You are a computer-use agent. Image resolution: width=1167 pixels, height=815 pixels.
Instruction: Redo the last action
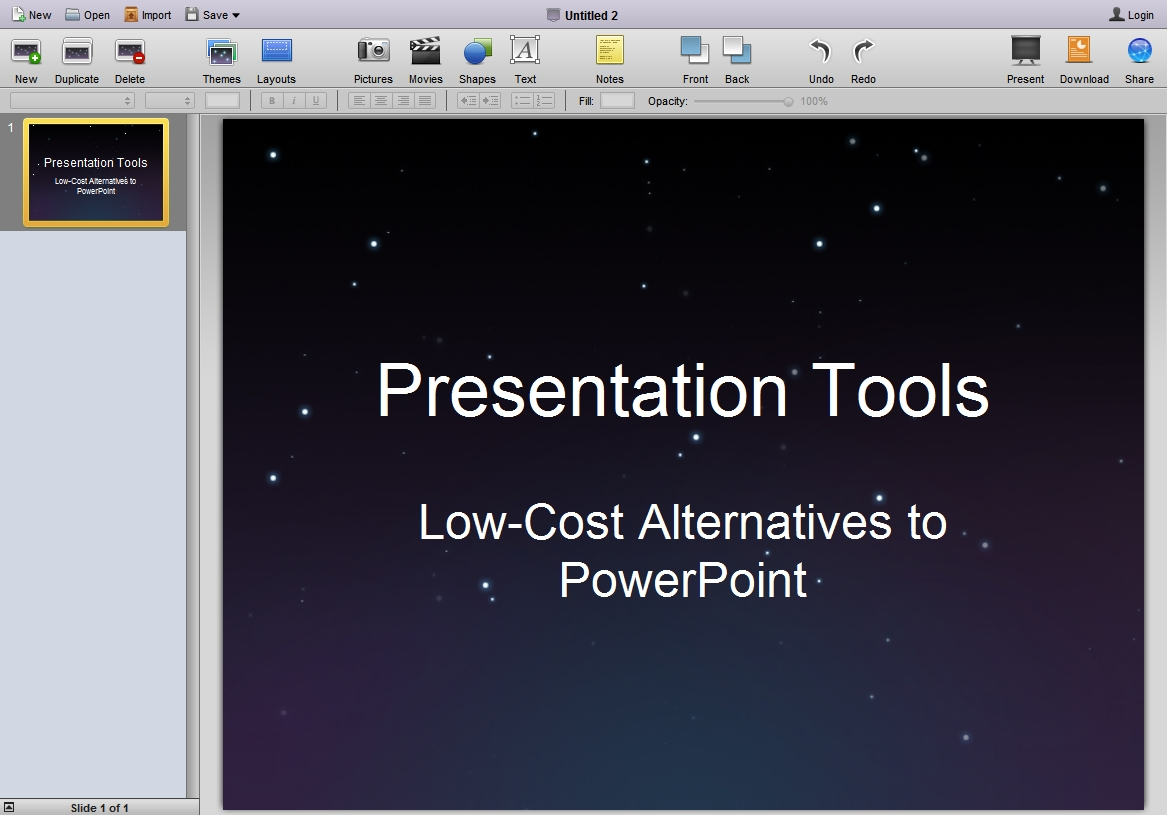[x=863, y=60]
